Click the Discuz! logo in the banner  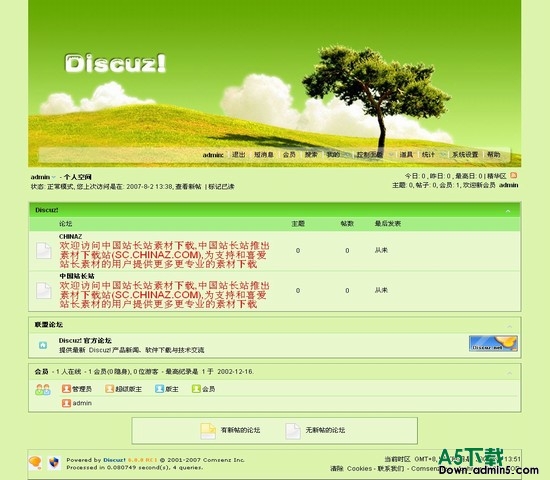(115, 63)
